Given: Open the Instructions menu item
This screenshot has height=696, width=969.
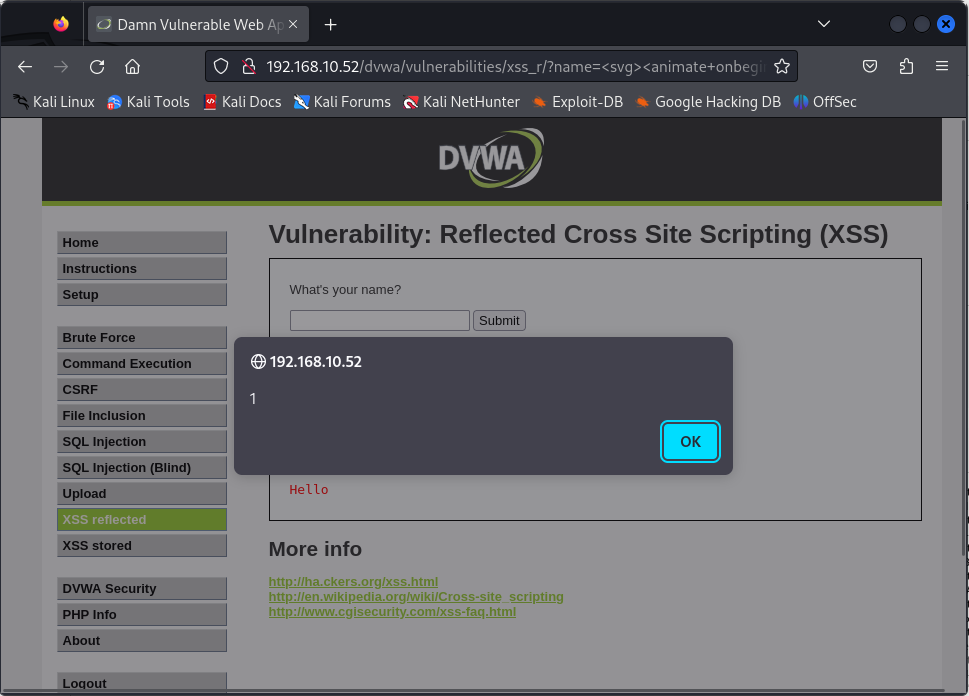Looking at the screenshot, I should tap(142, 268).
